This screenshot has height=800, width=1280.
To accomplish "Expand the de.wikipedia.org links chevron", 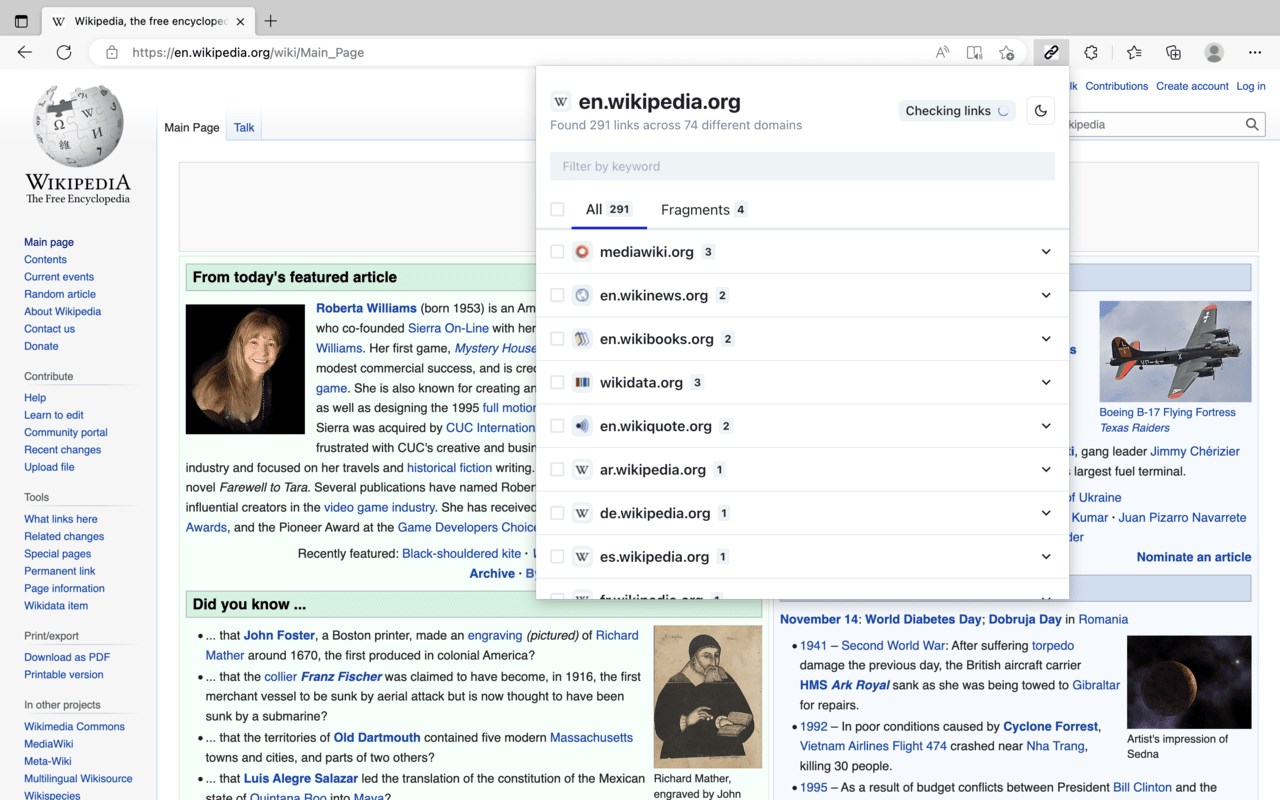I will pyautogui.click(x=1046, y=513).
